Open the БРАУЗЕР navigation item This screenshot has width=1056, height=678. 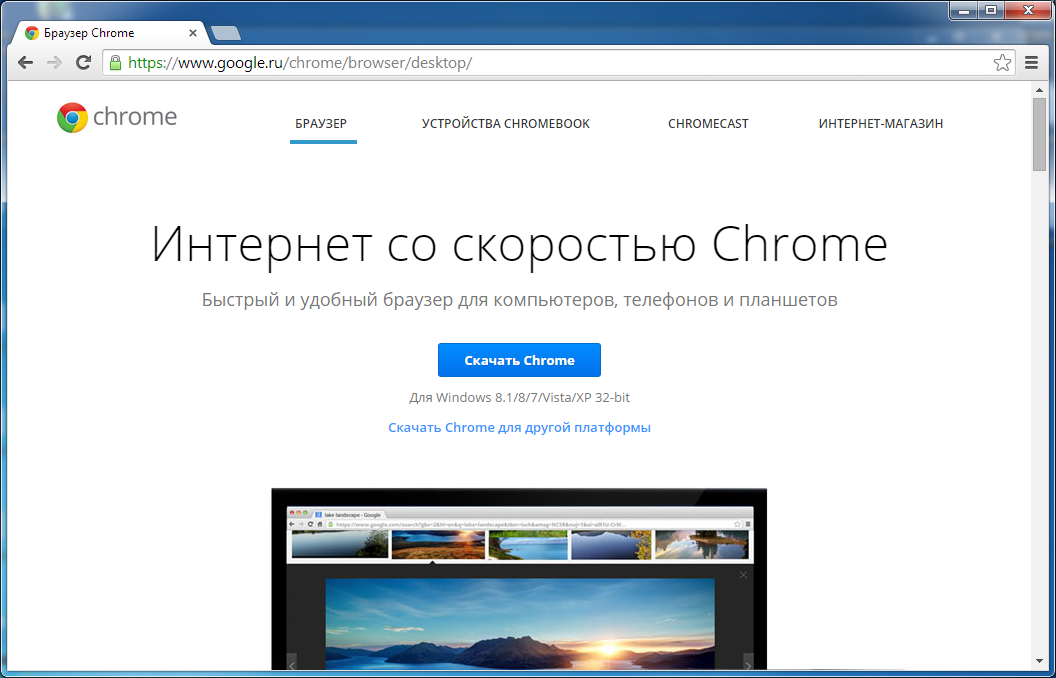coord(321,124)
